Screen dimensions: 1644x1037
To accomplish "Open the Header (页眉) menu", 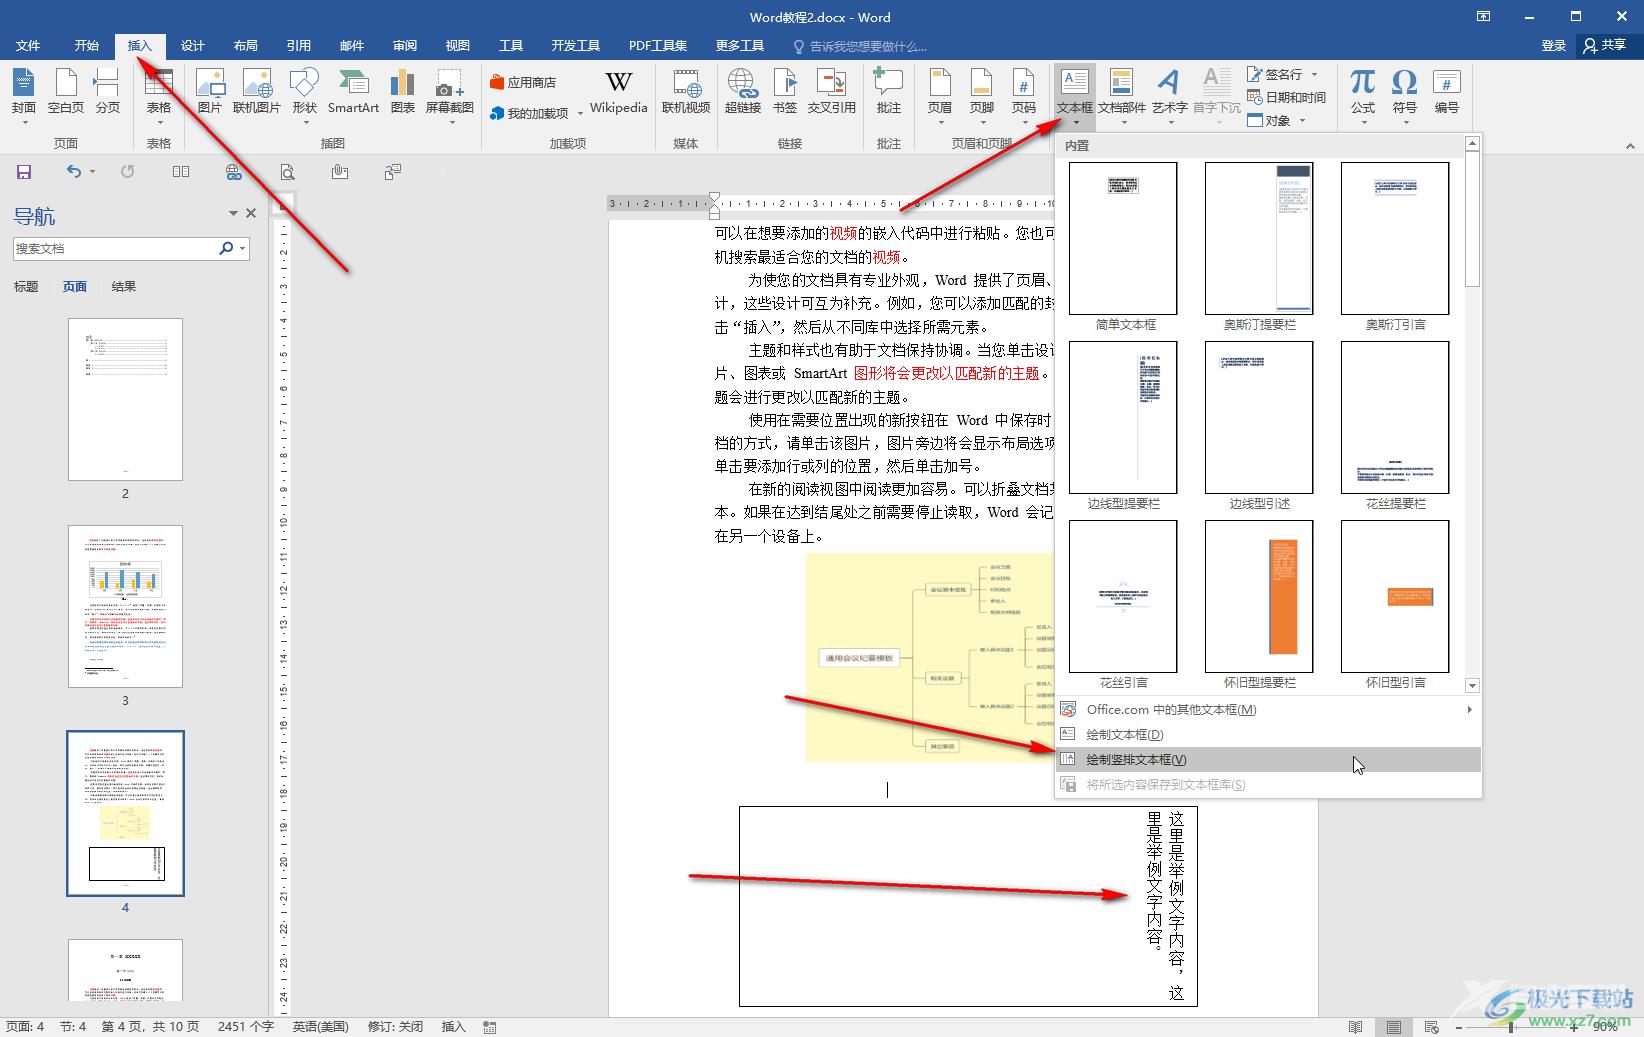I will [940, 95].
